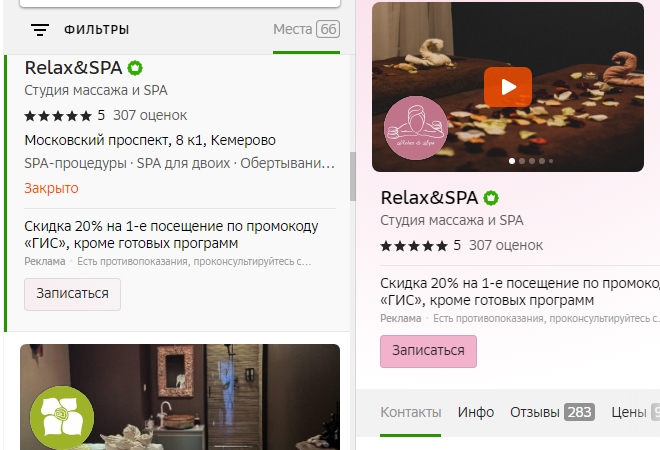
Task: Click the pink Relax&SPA logo on the photo
Action: coord(416,128)
